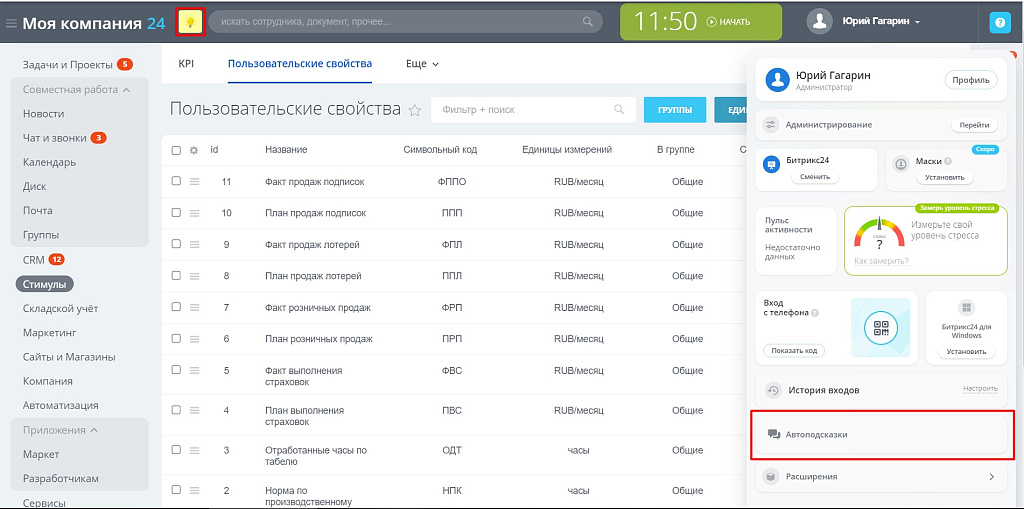
Task: Select the checkbox for Отработанные часы по табелю
Action: (x=176, y=451)
